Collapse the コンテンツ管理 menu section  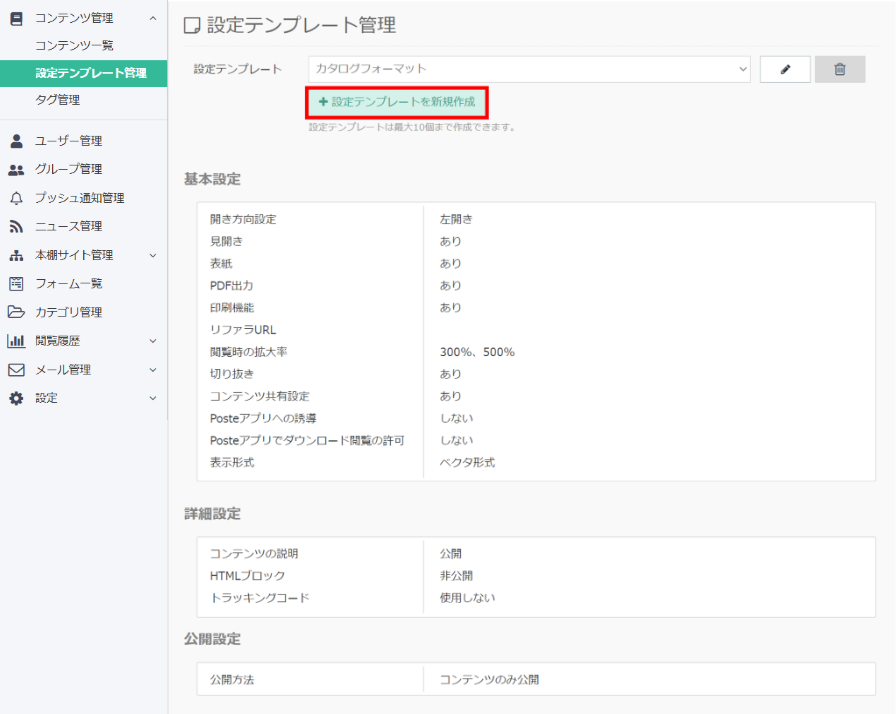tap(152, 18)
